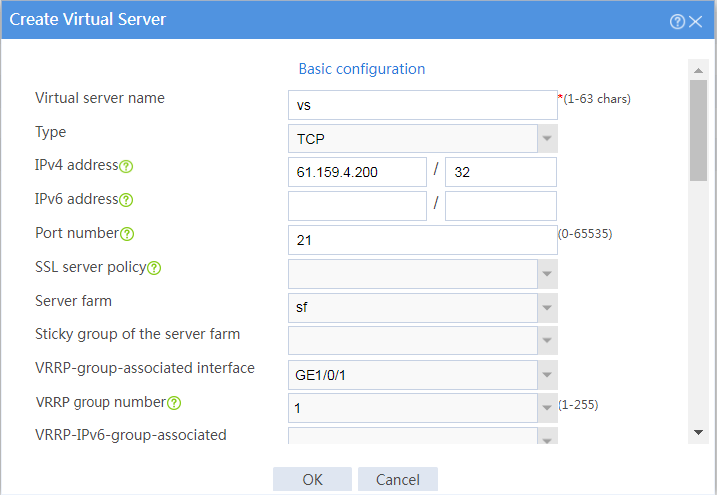Viewport: 717px width, 495px height.
Task: Click the IPv4 mask length field 32
Action: click(x=501, y=172)
